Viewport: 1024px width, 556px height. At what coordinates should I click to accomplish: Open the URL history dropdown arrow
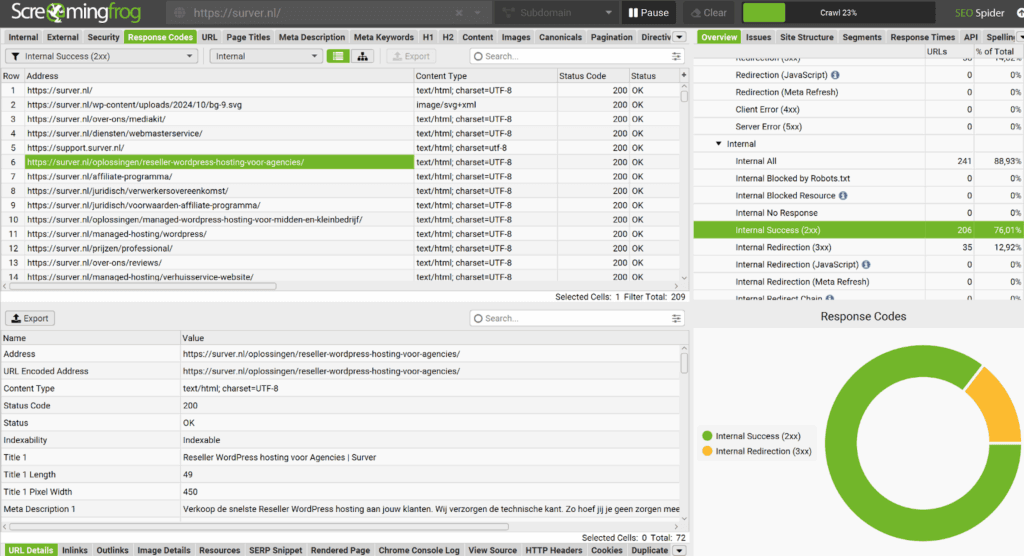[x=477, y=12]
